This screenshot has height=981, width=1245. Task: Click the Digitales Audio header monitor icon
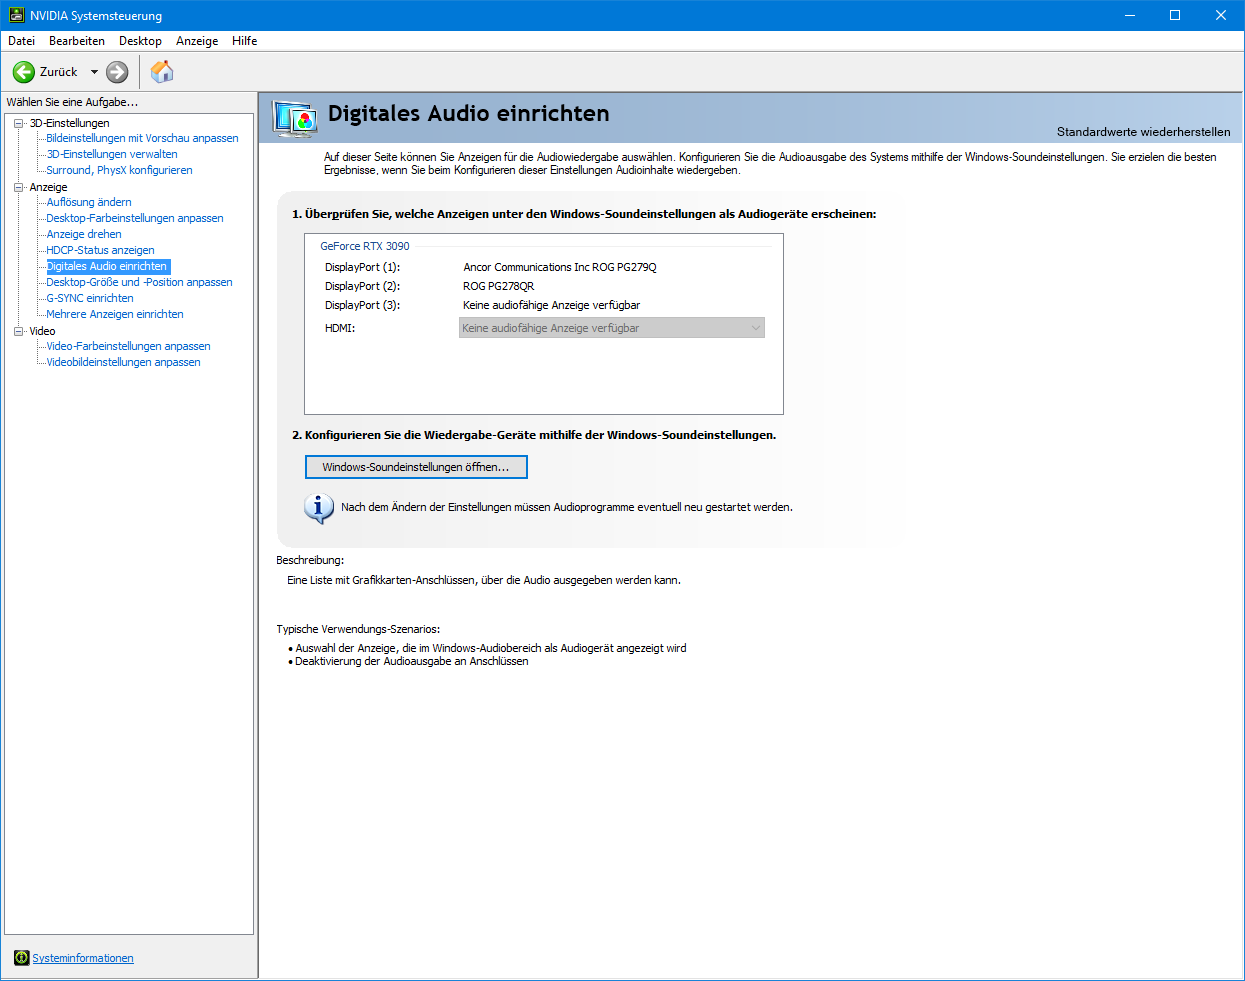point(295,118)
